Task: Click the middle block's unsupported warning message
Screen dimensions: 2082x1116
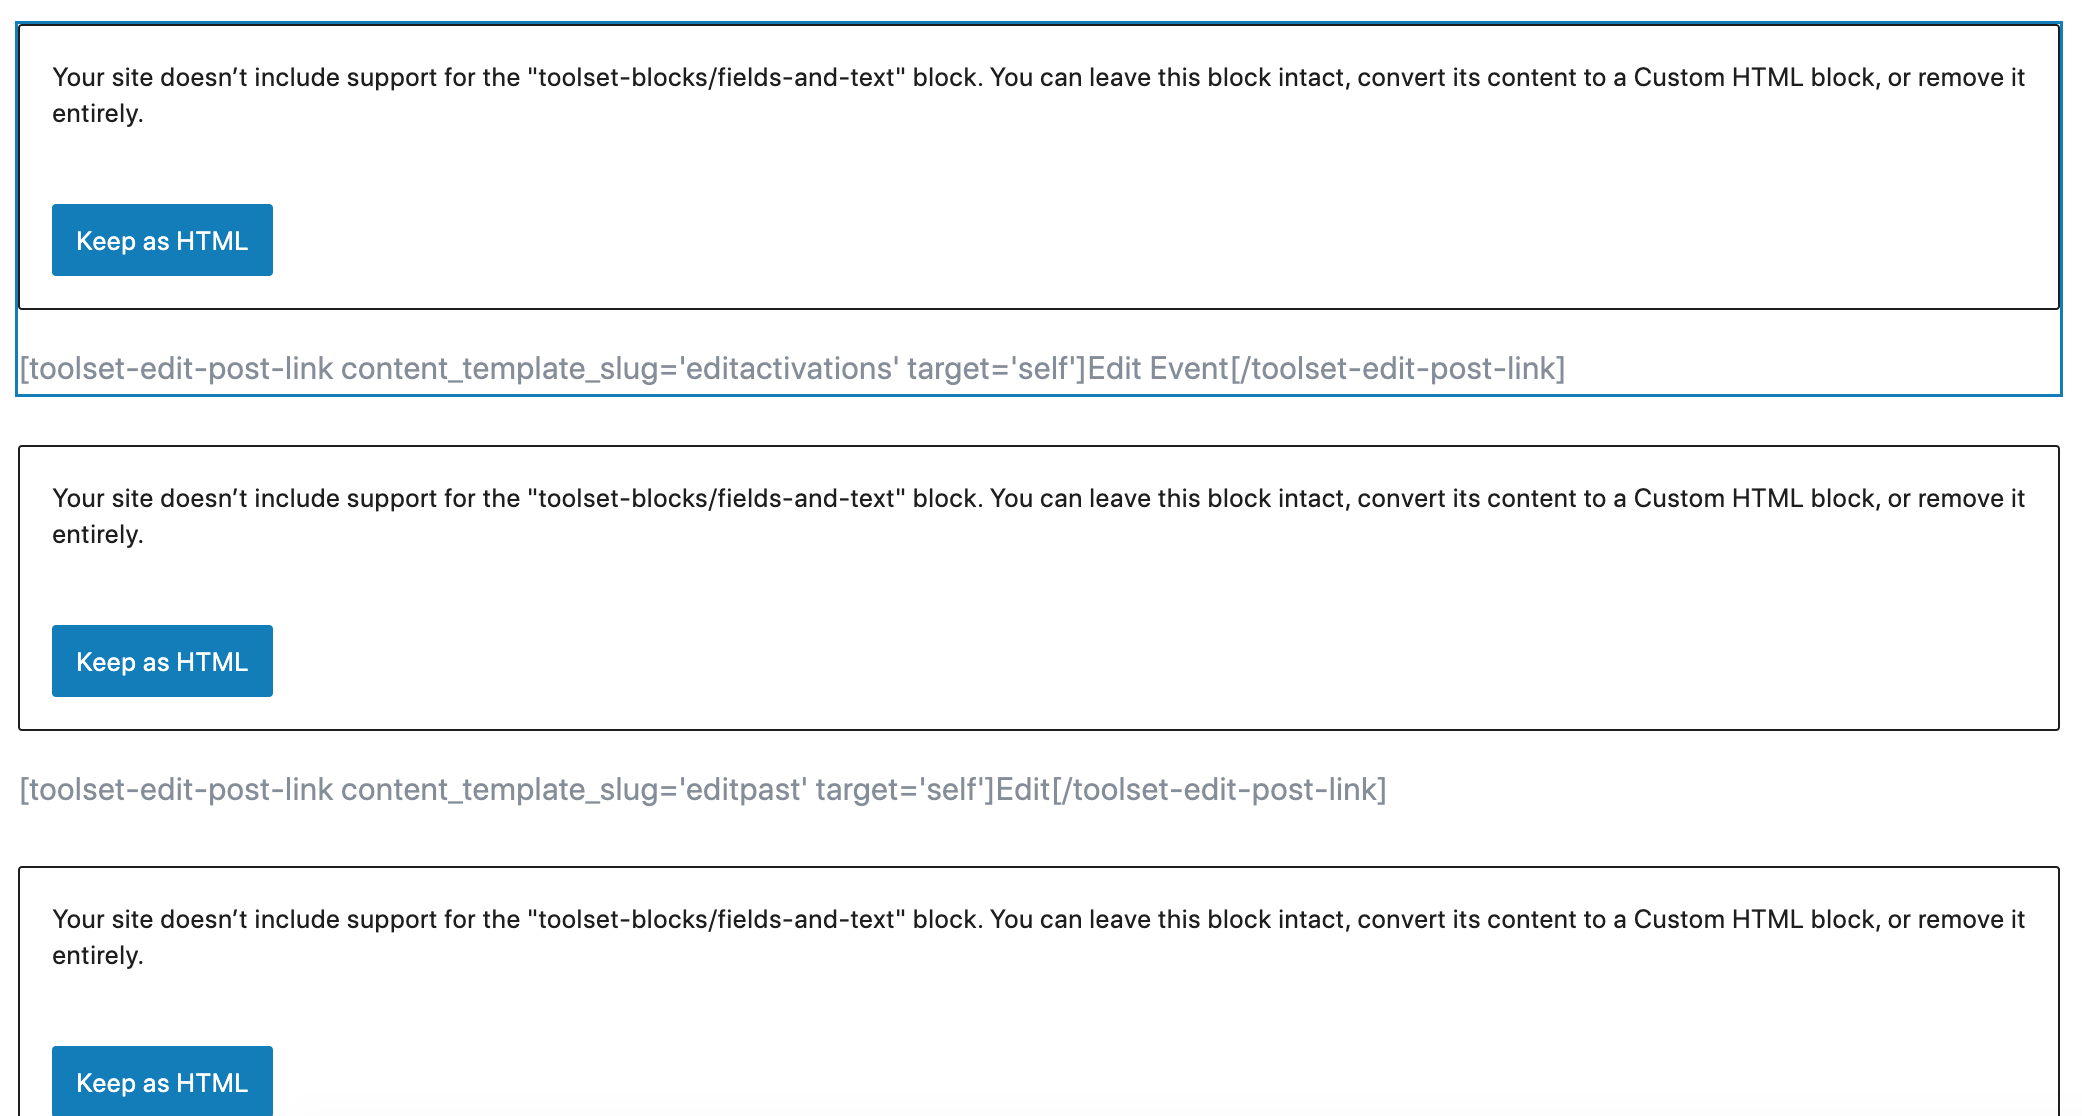Action: 1038,516
